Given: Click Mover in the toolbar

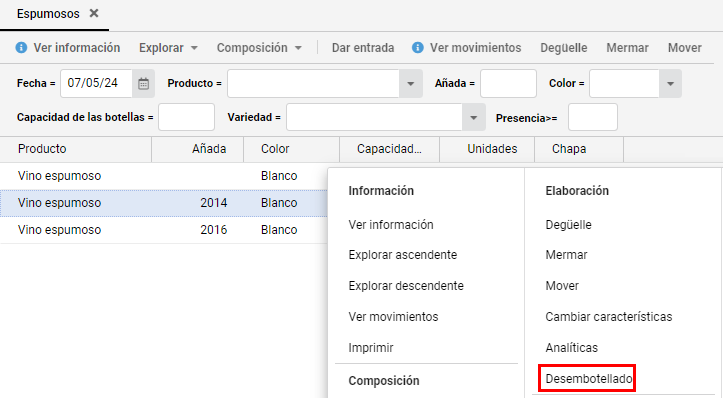Looking at the screenshot, I should click(685, 48).
